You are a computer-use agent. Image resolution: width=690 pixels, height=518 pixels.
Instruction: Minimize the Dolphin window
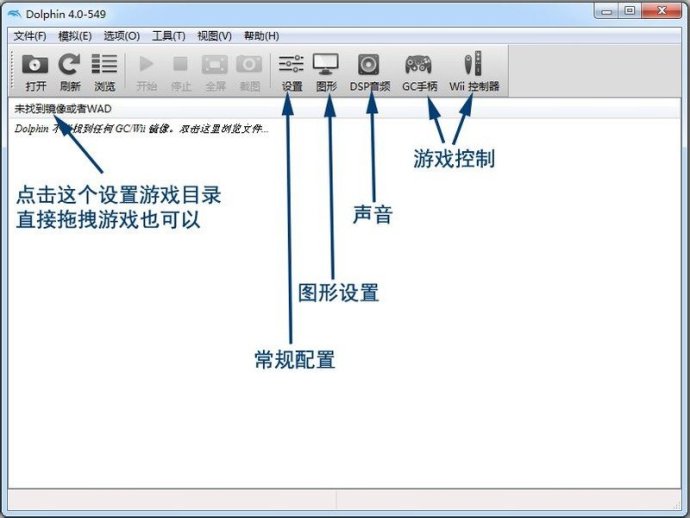(x=606, y=11)
